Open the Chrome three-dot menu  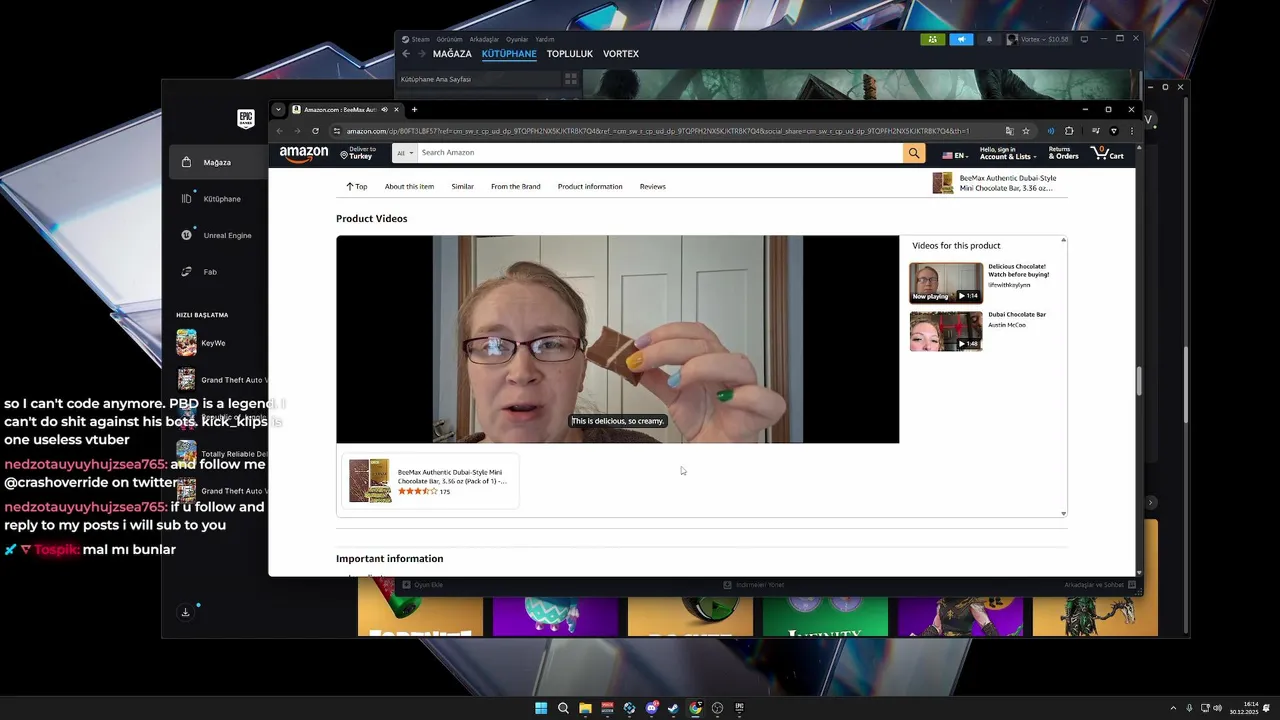click(1132, 131)
